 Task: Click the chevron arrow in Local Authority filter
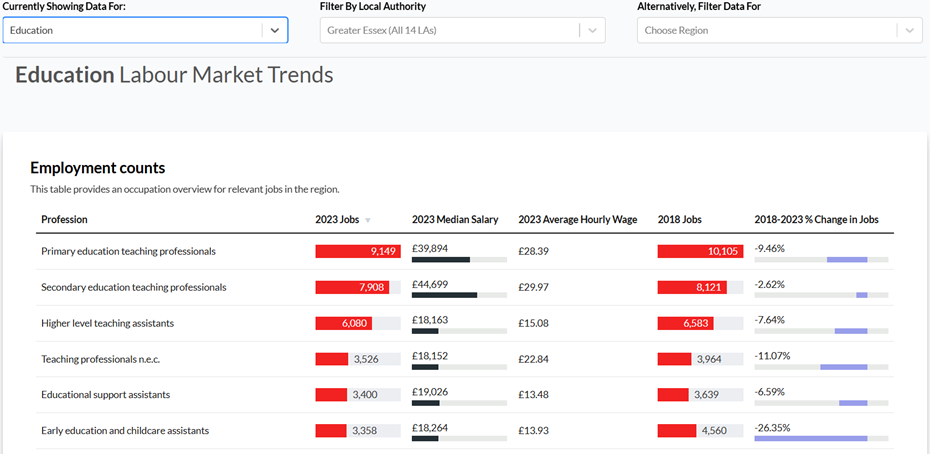coord(593,30)
